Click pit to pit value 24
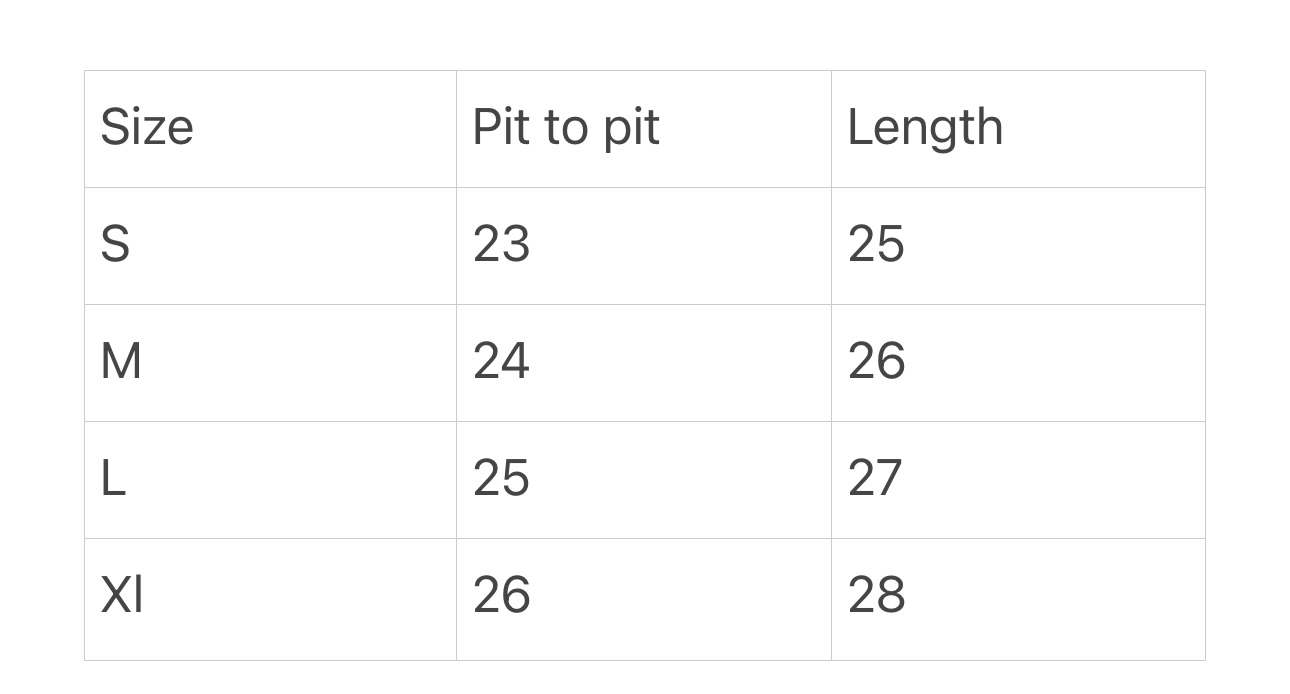 click(x=501, y=362)
